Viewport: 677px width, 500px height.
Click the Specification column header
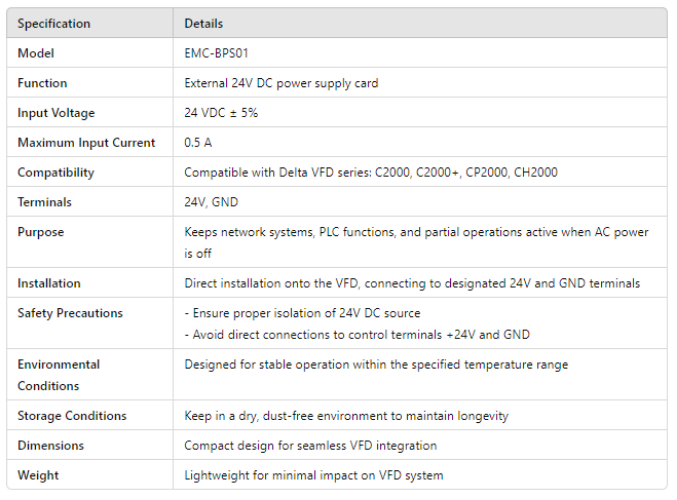click(x=53, y=23)
